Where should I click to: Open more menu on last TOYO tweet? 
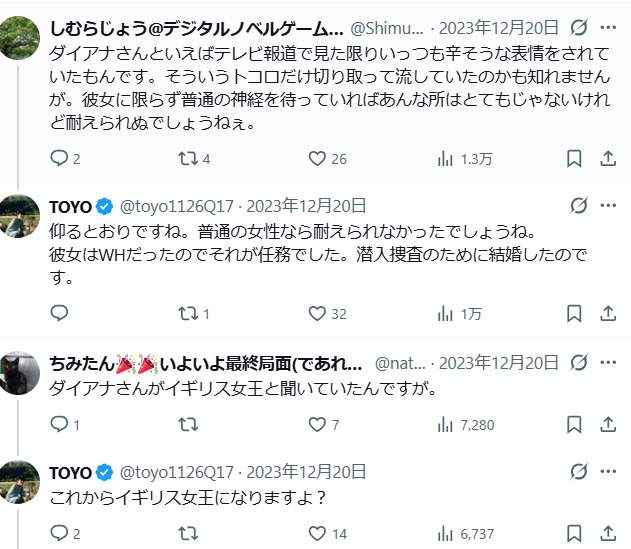pos(608,471)
